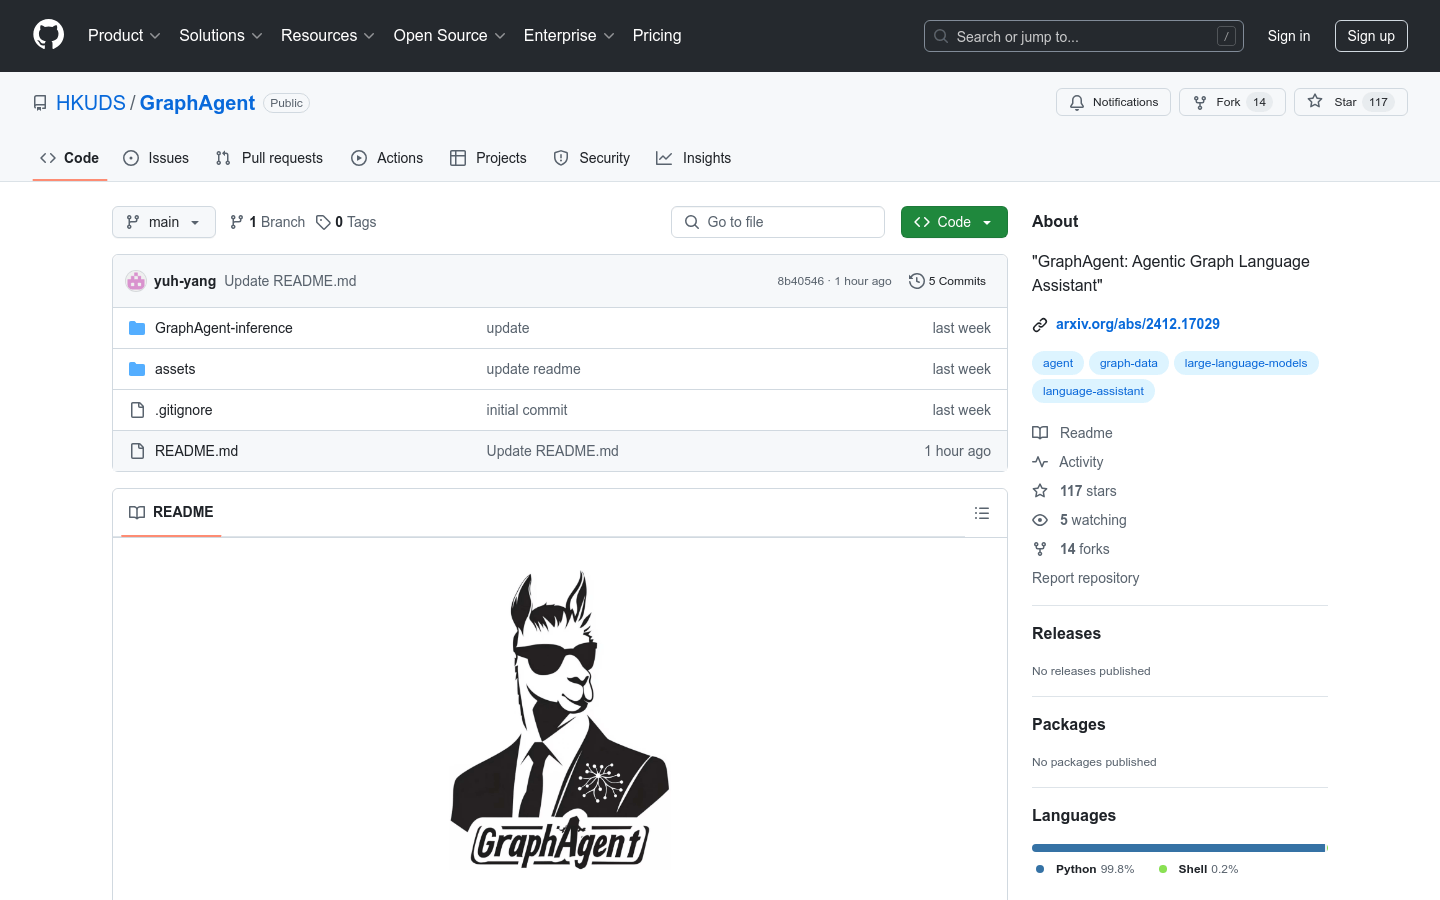
Task: Open the Pull requests tab
Action: (x=269, y=158)
